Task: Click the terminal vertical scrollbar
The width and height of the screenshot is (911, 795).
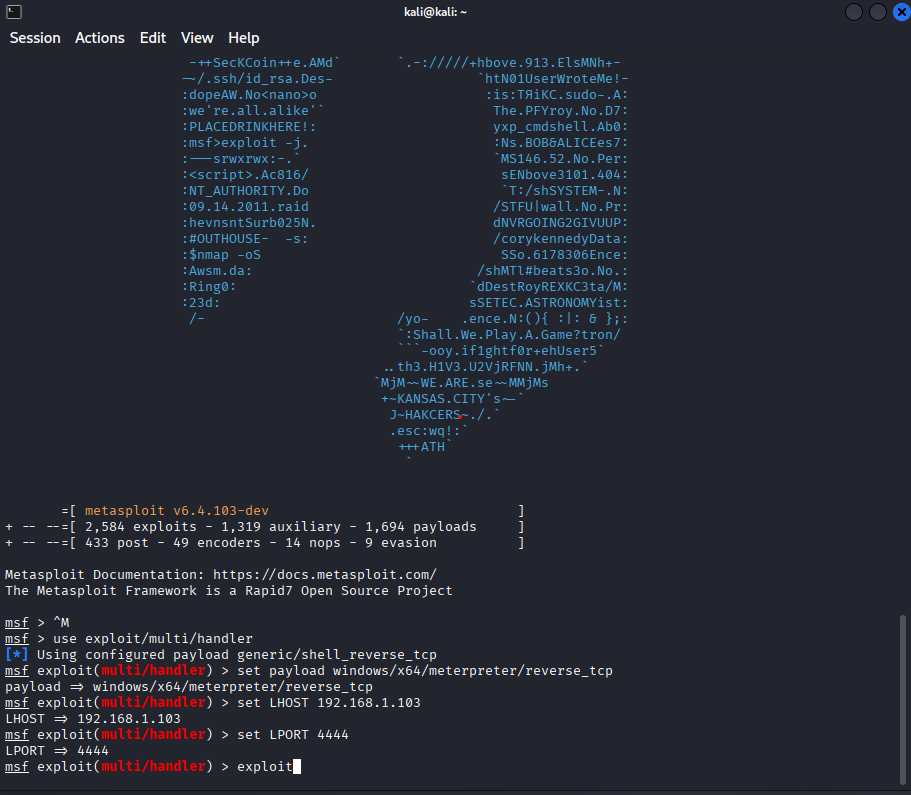Action: tap(902, 700)
